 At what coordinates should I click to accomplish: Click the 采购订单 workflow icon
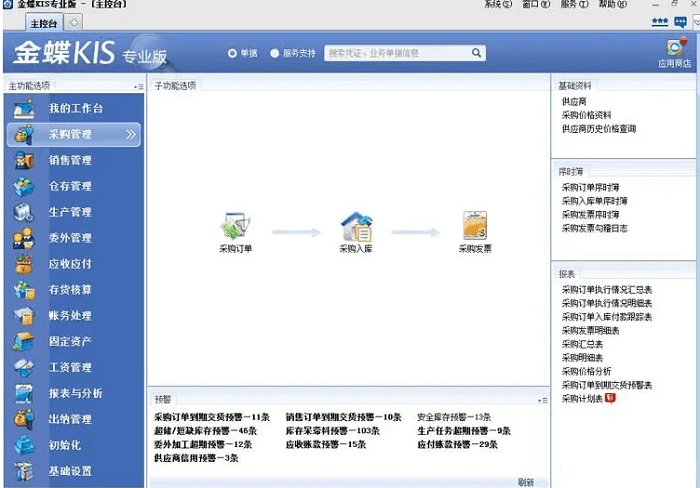(x=236, y=225)
